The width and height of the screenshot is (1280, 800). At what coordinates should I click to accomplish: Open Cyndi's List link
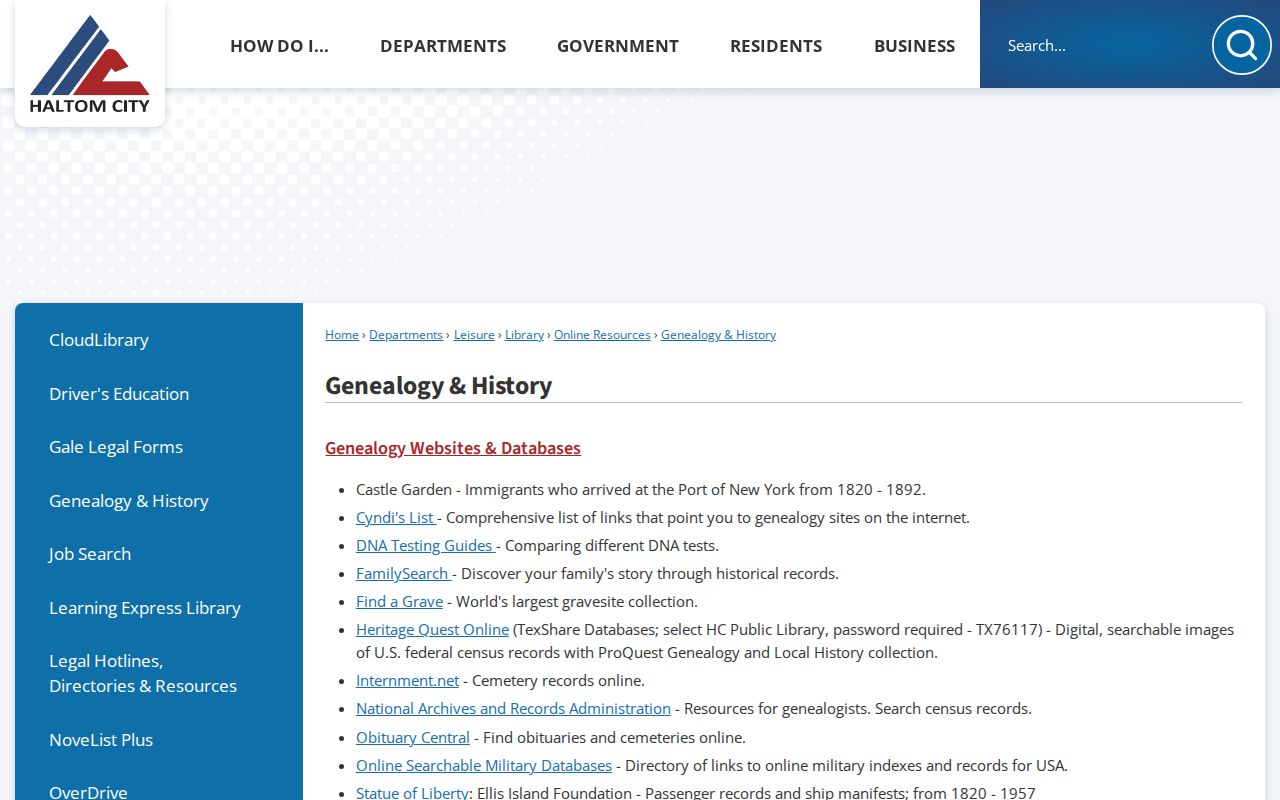395,518
